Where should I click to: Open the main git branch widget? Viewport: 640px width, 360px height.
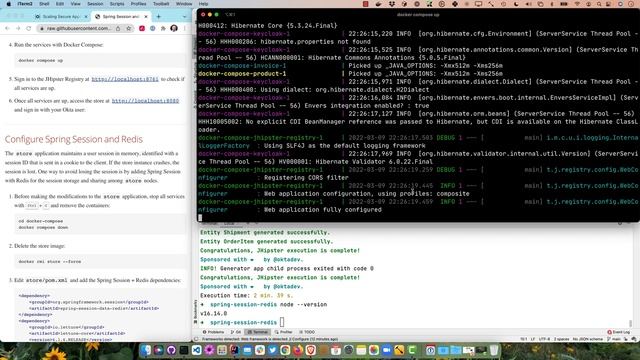615,339
